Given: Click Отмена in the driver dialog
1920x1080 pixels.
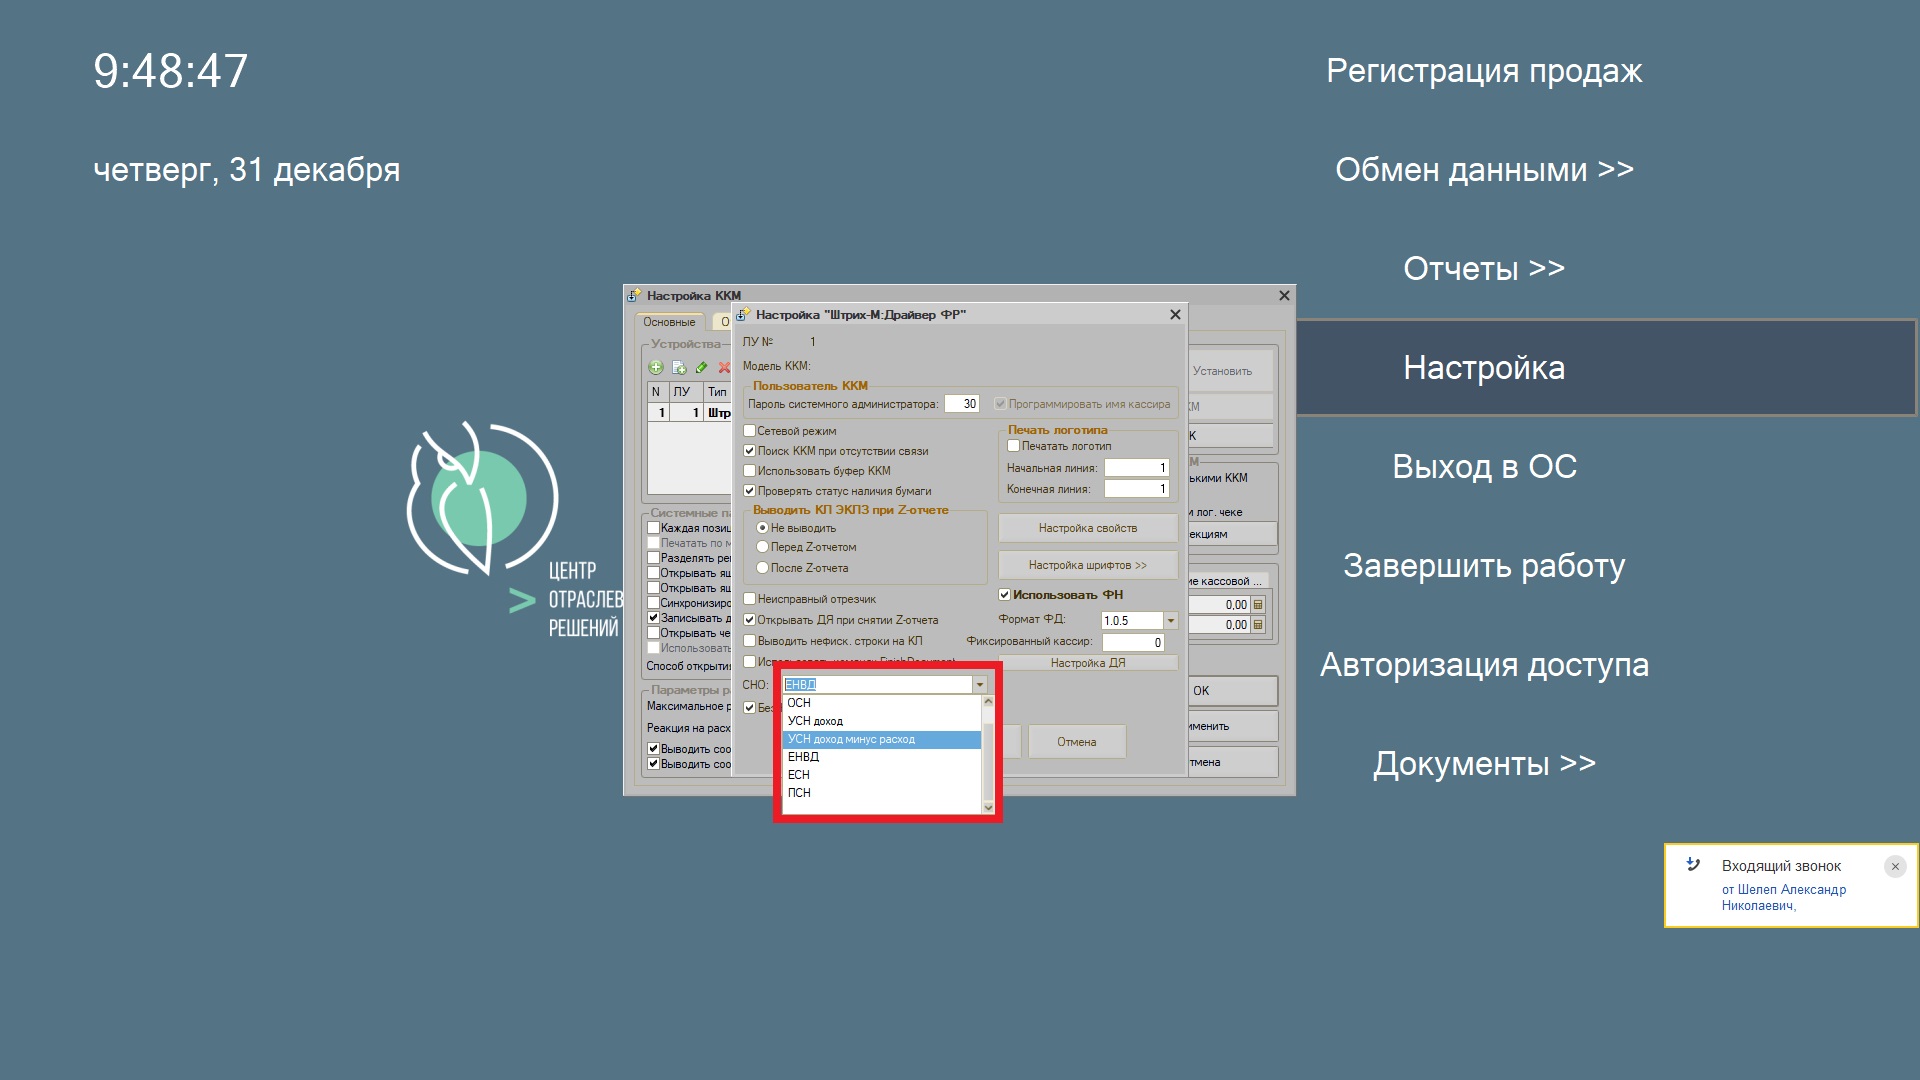Looking at the screenshot, I should [x=1077, y=742].
